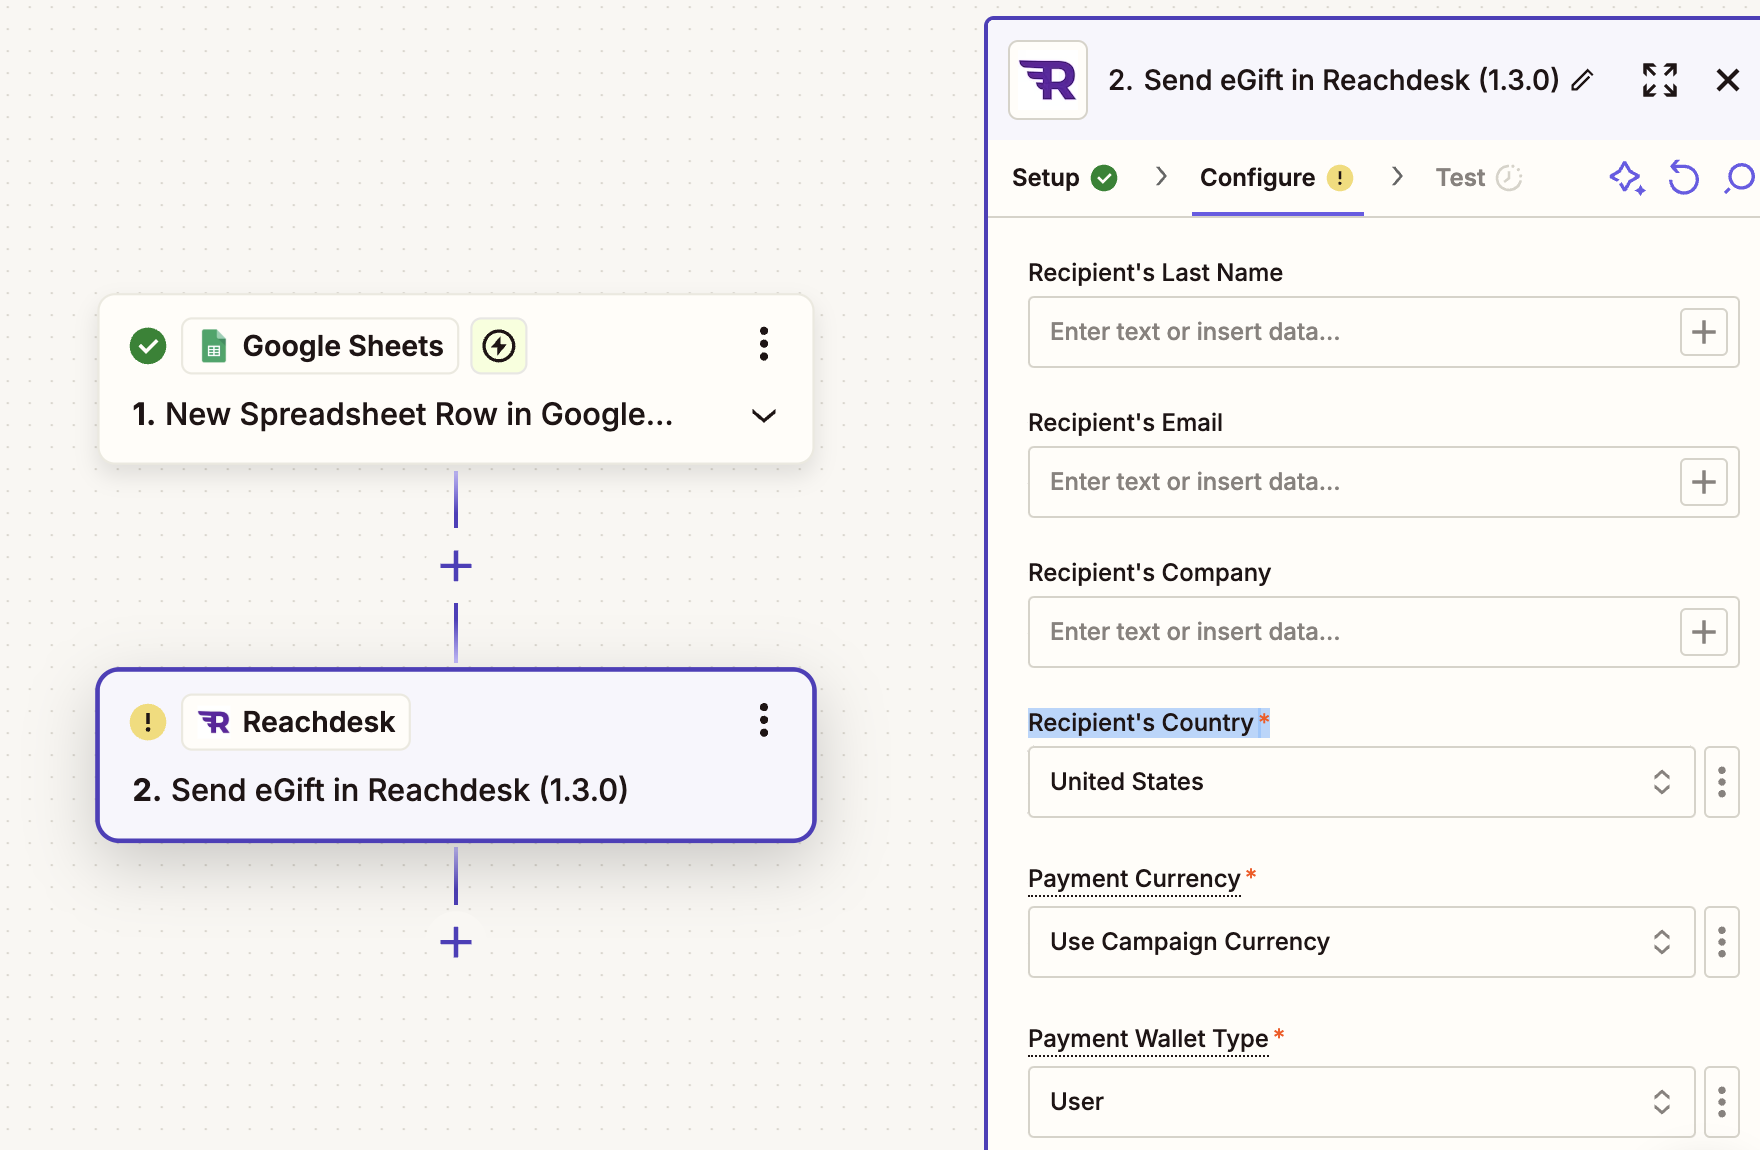Close the Send eGift configuration panel
Viewport: 1760px width, 1150px height.
pos(1727,80)
